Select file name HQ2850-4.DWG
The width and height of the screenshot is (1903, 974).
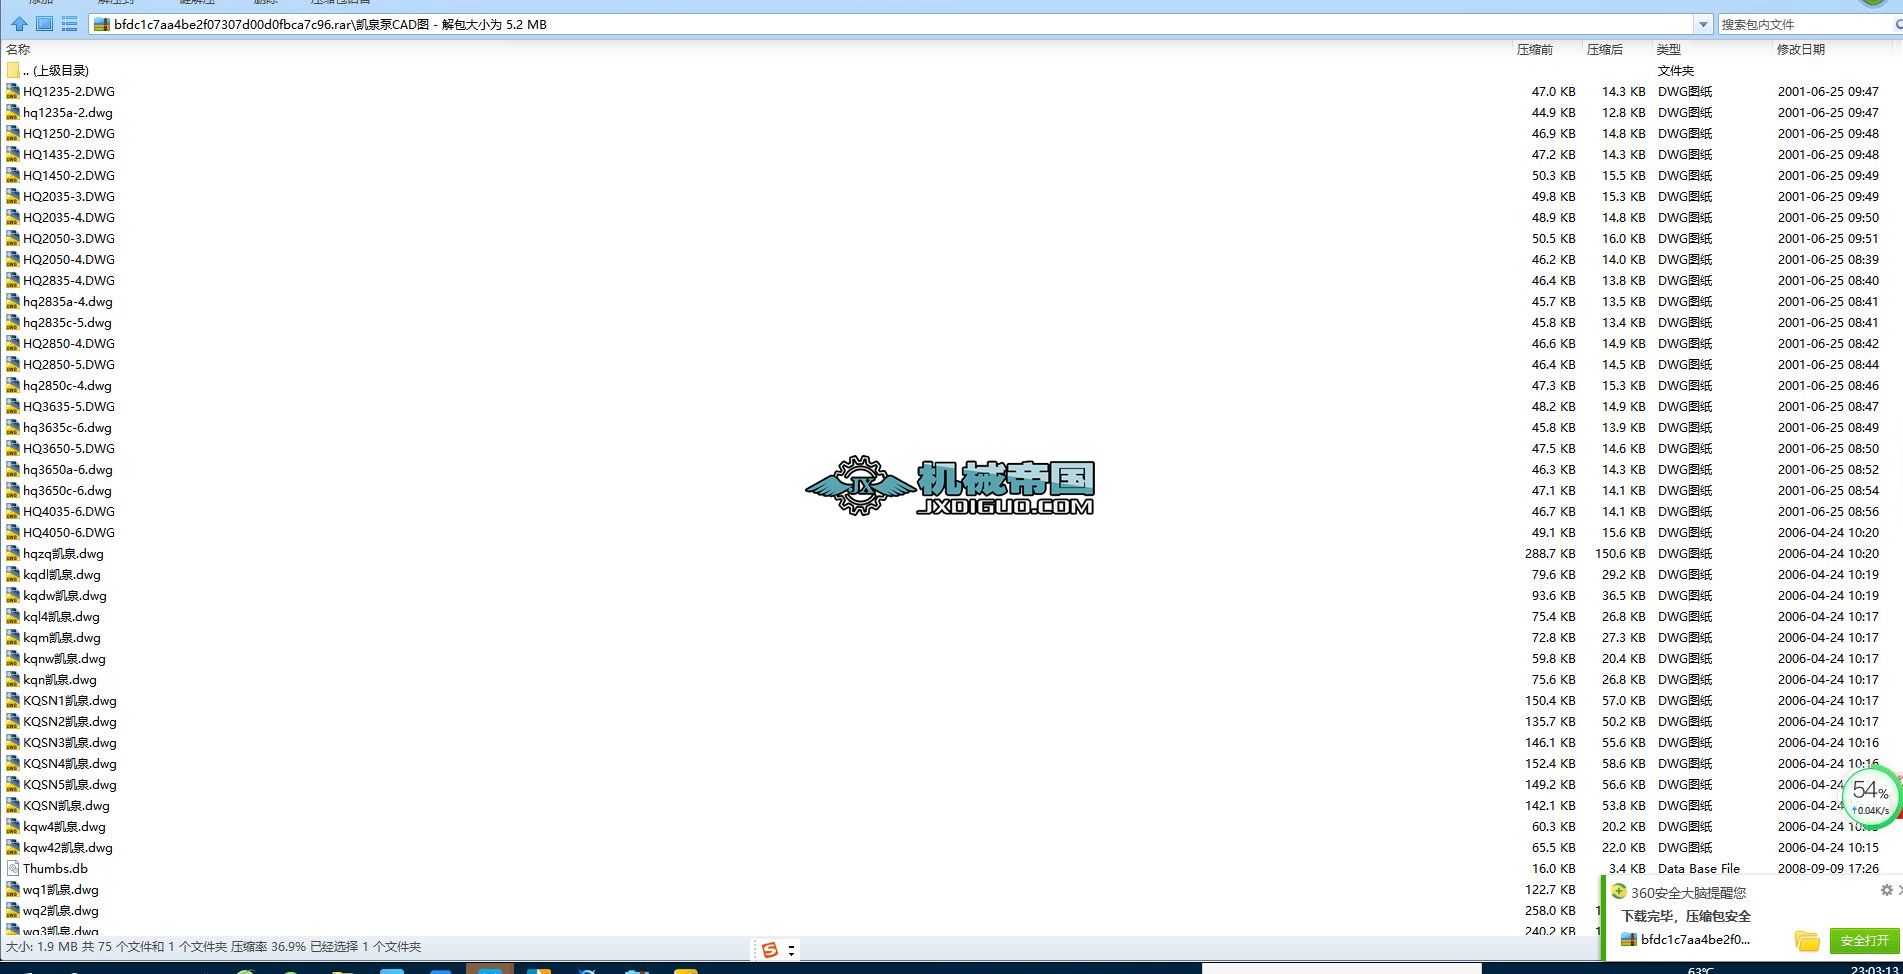(69, 343)
